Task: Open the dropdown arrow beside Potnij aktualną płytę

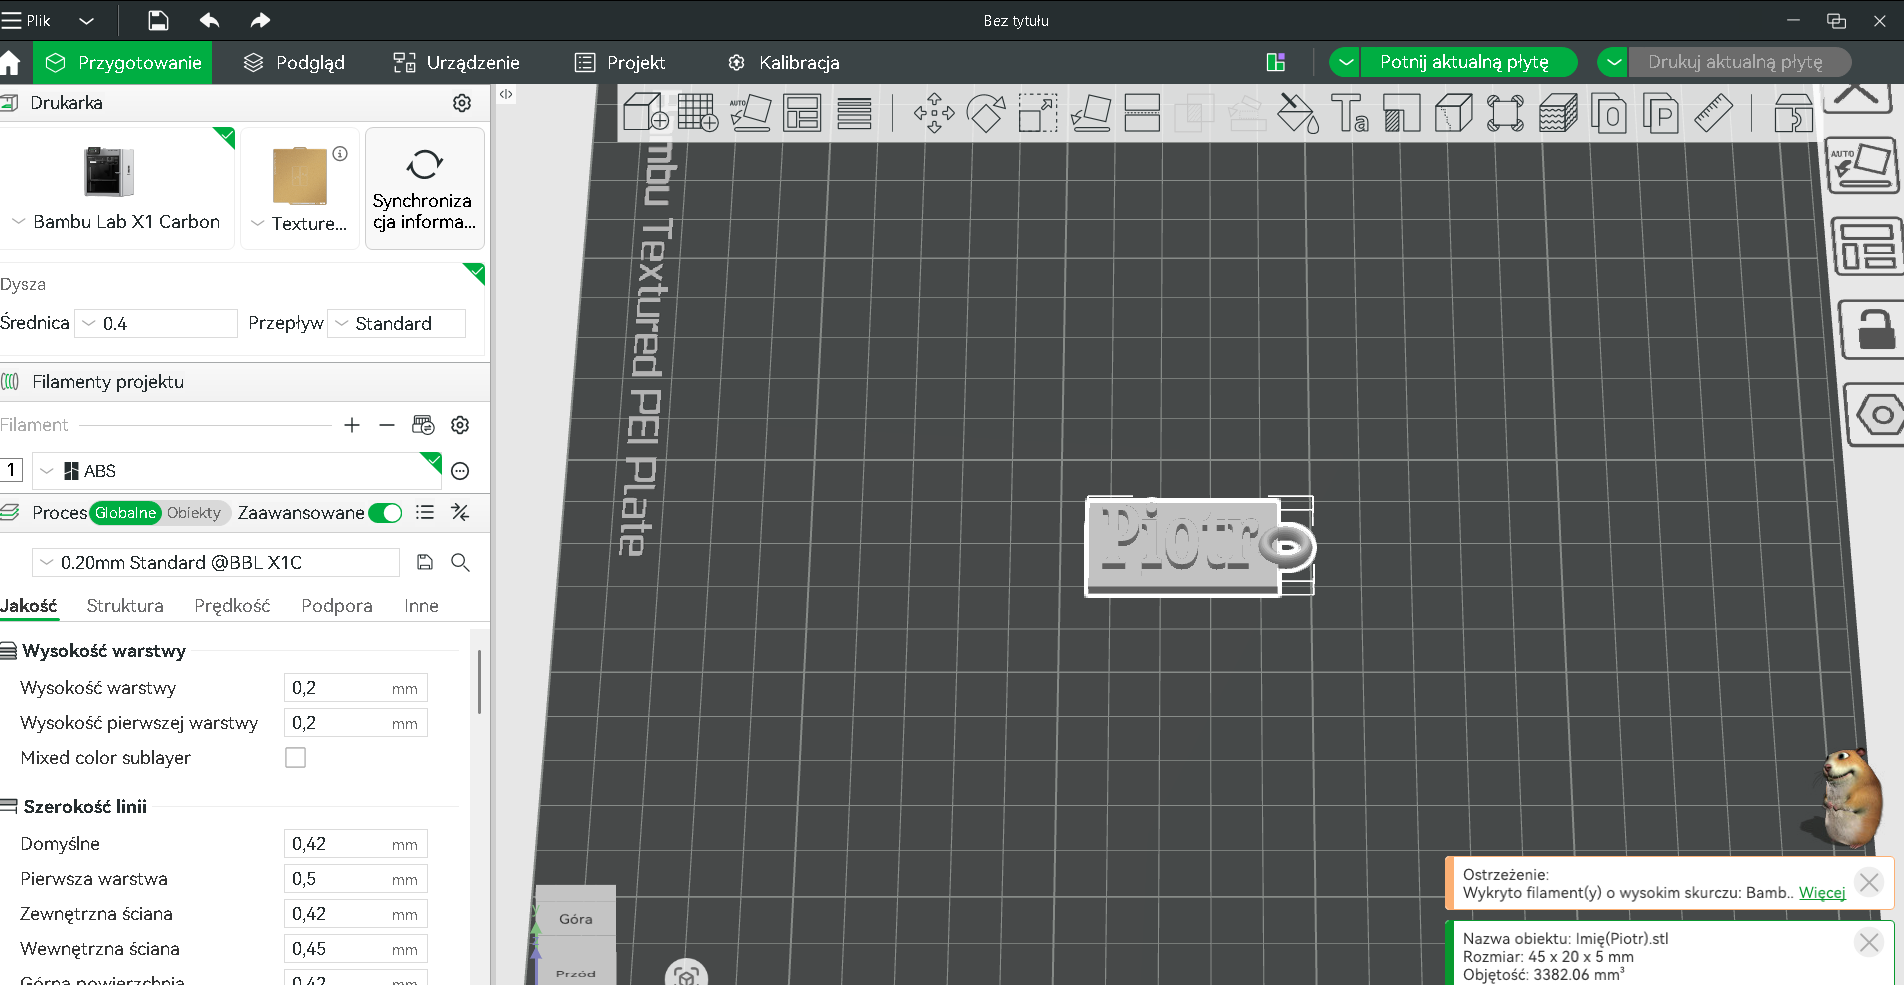Action: coord(1346,62)
